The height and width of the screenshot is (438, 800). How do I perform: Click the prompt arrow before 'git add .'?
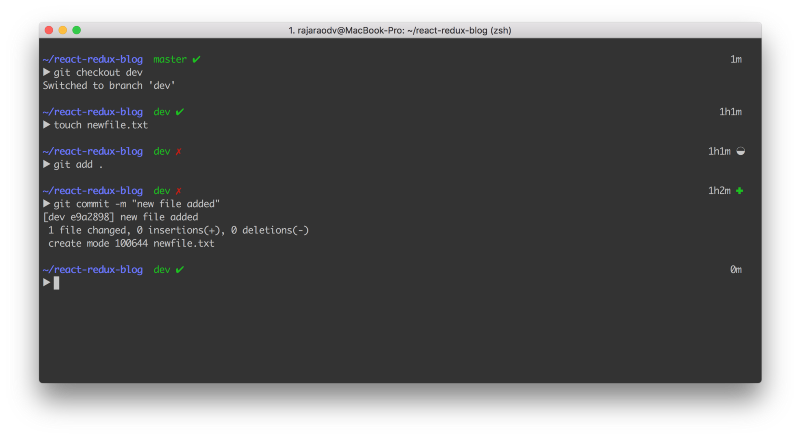click(46, 164)
